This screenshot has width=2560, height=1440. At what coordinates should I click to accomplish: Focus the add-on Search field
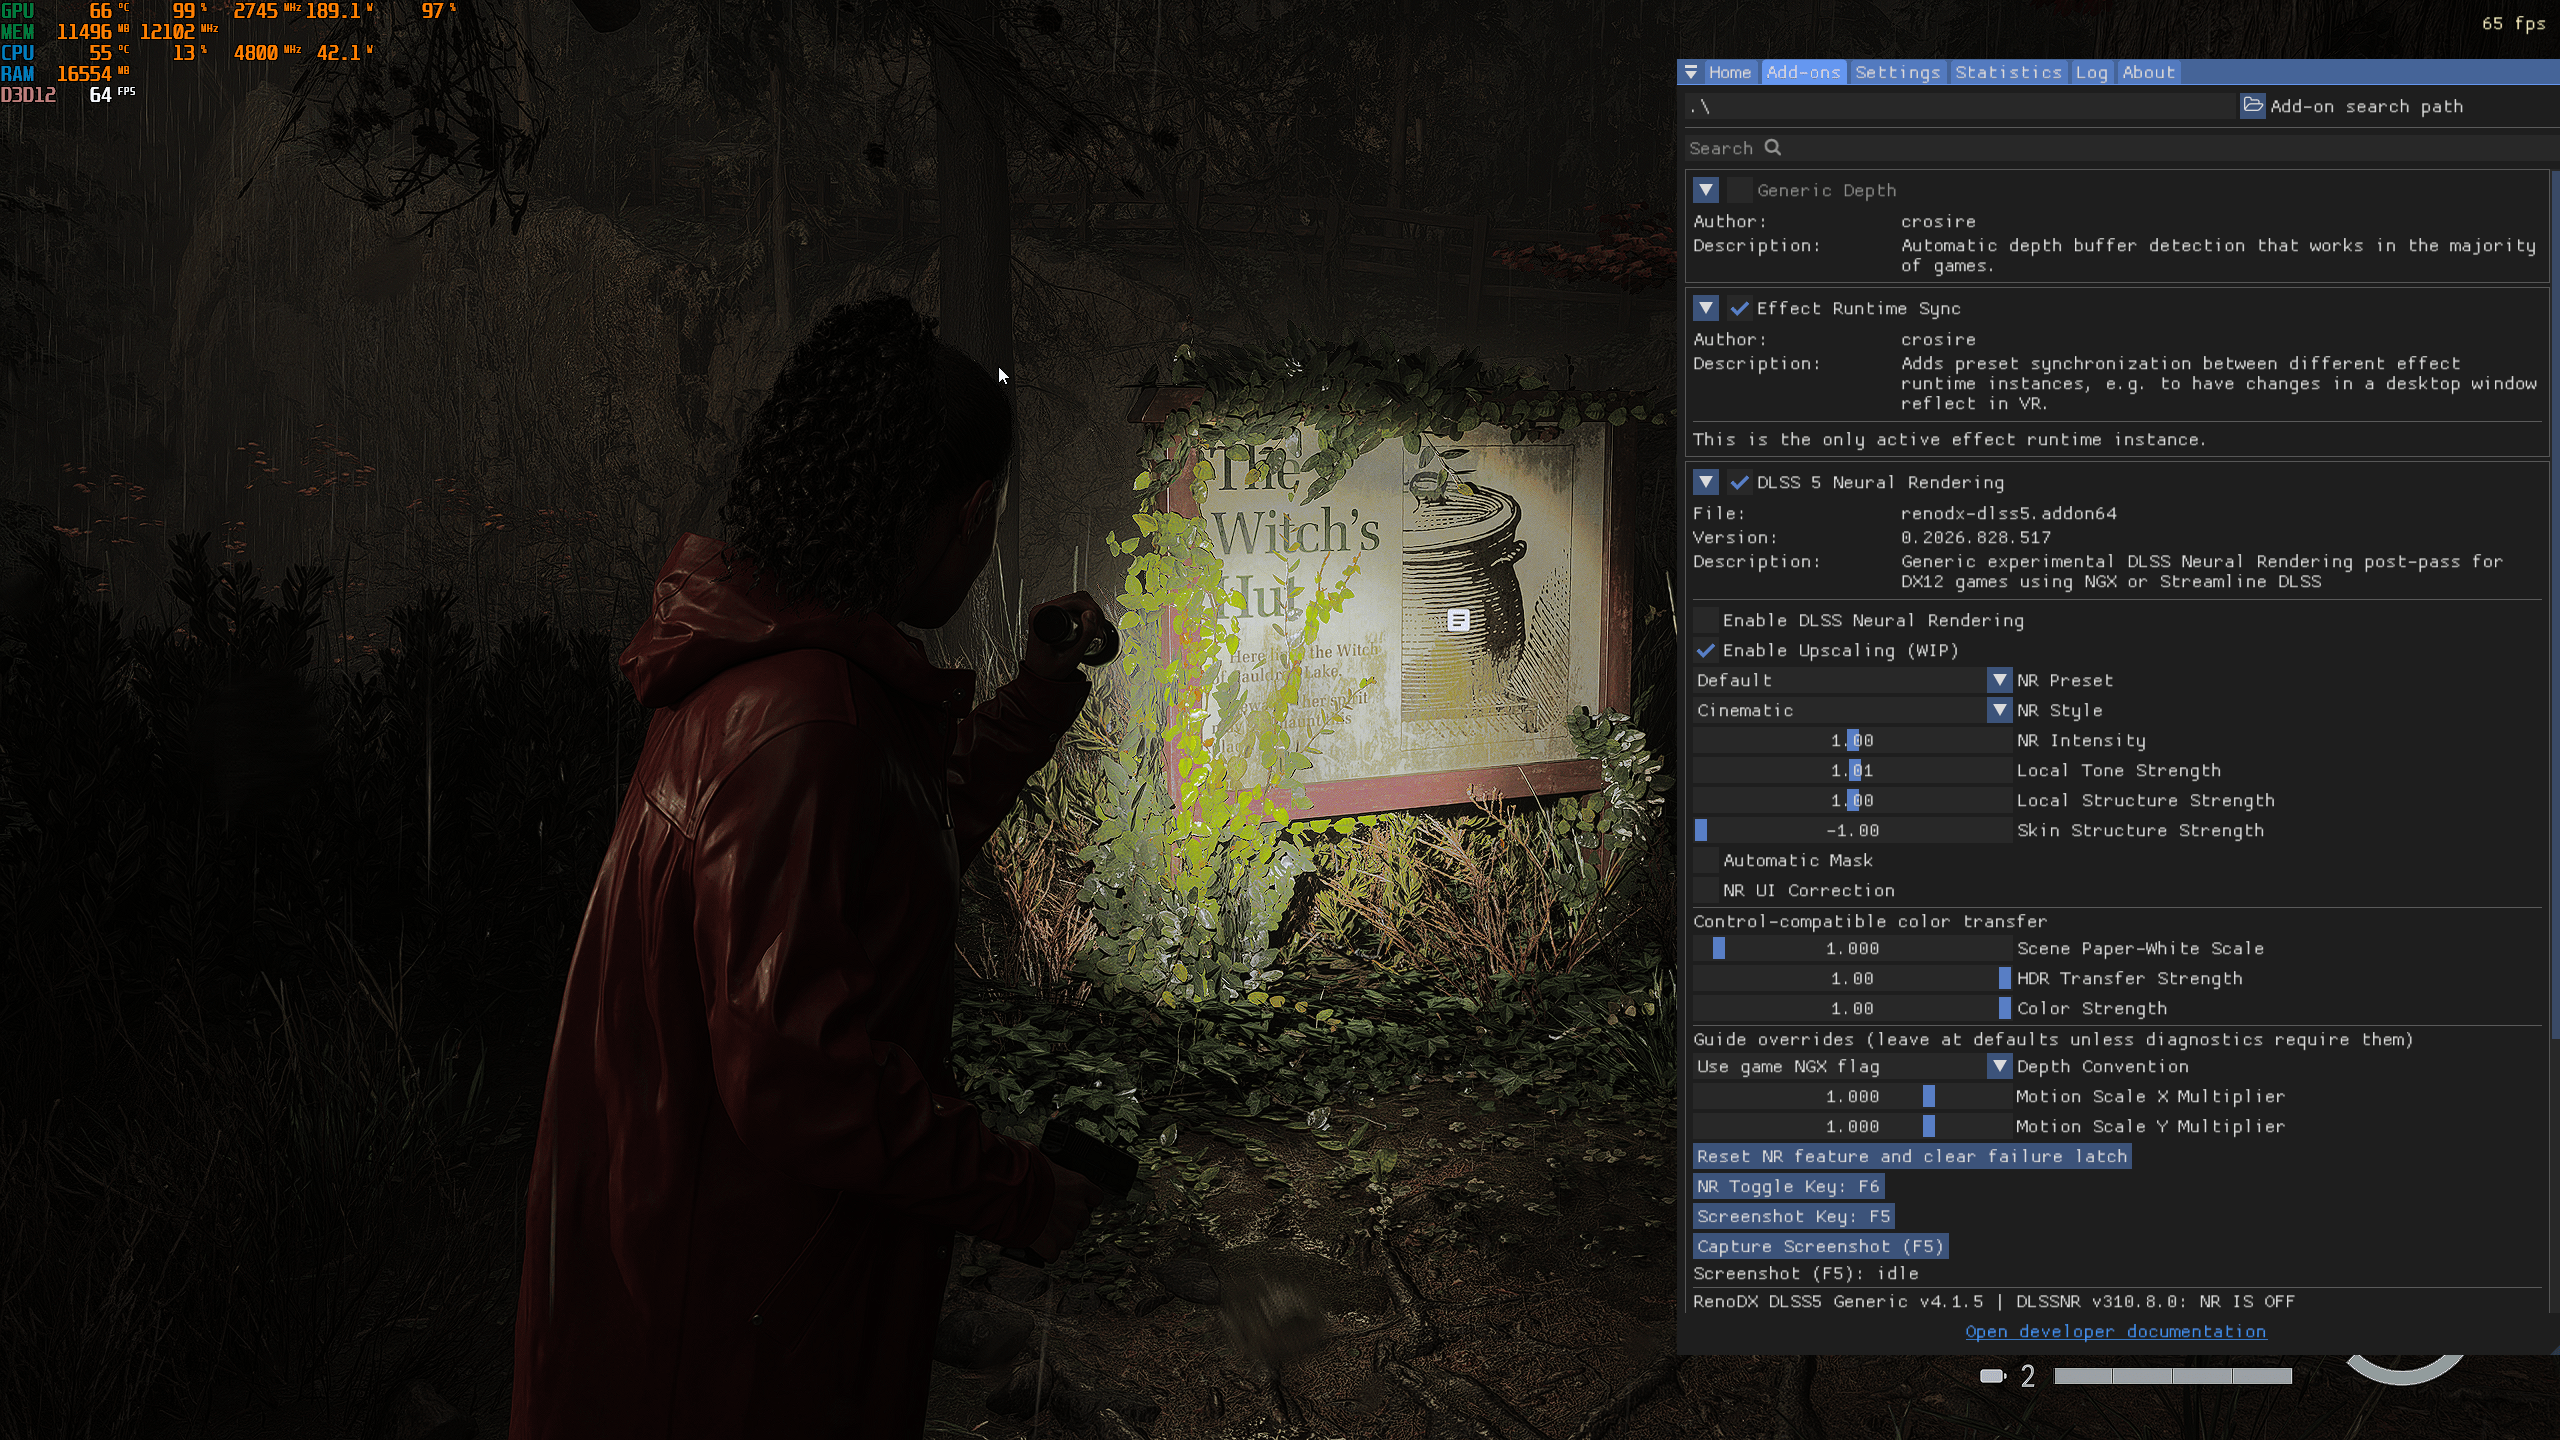tap(2120, 148)
